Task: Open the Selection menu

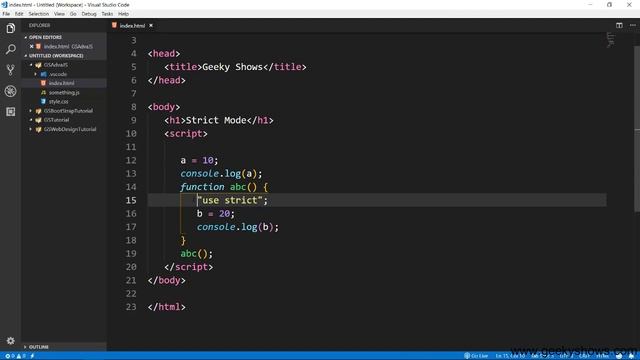Action: 38,14
